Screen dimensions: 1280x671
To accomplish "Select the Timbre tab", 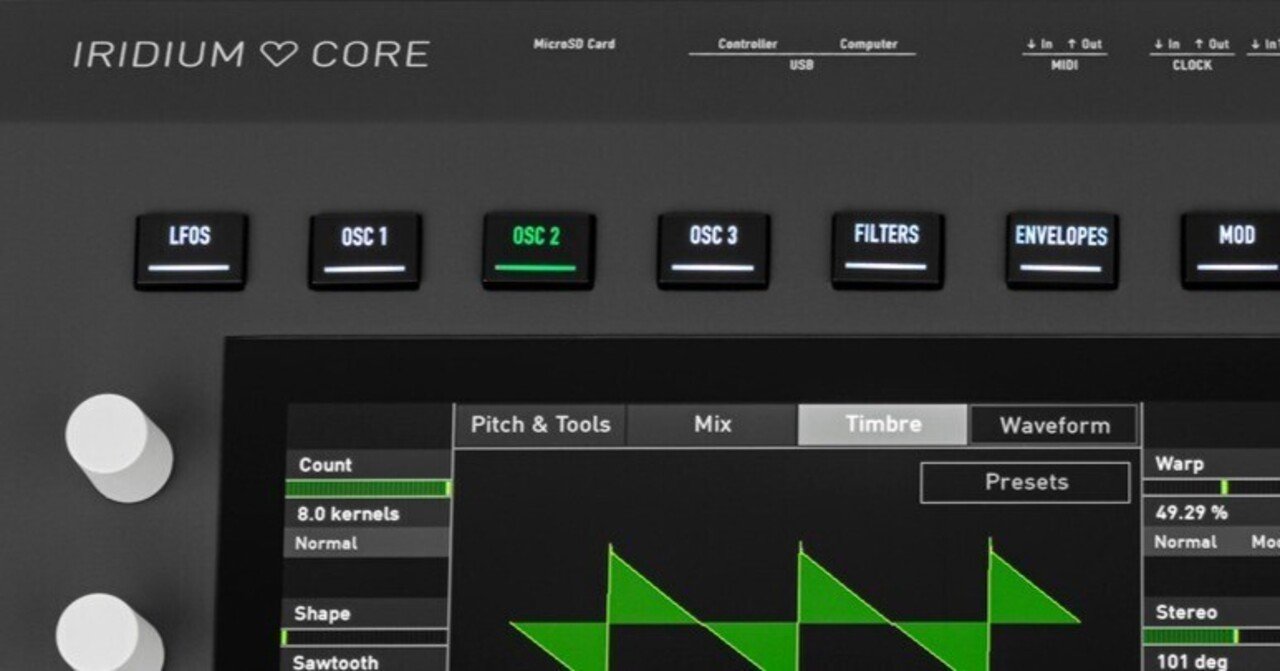I will coord(883,424).
